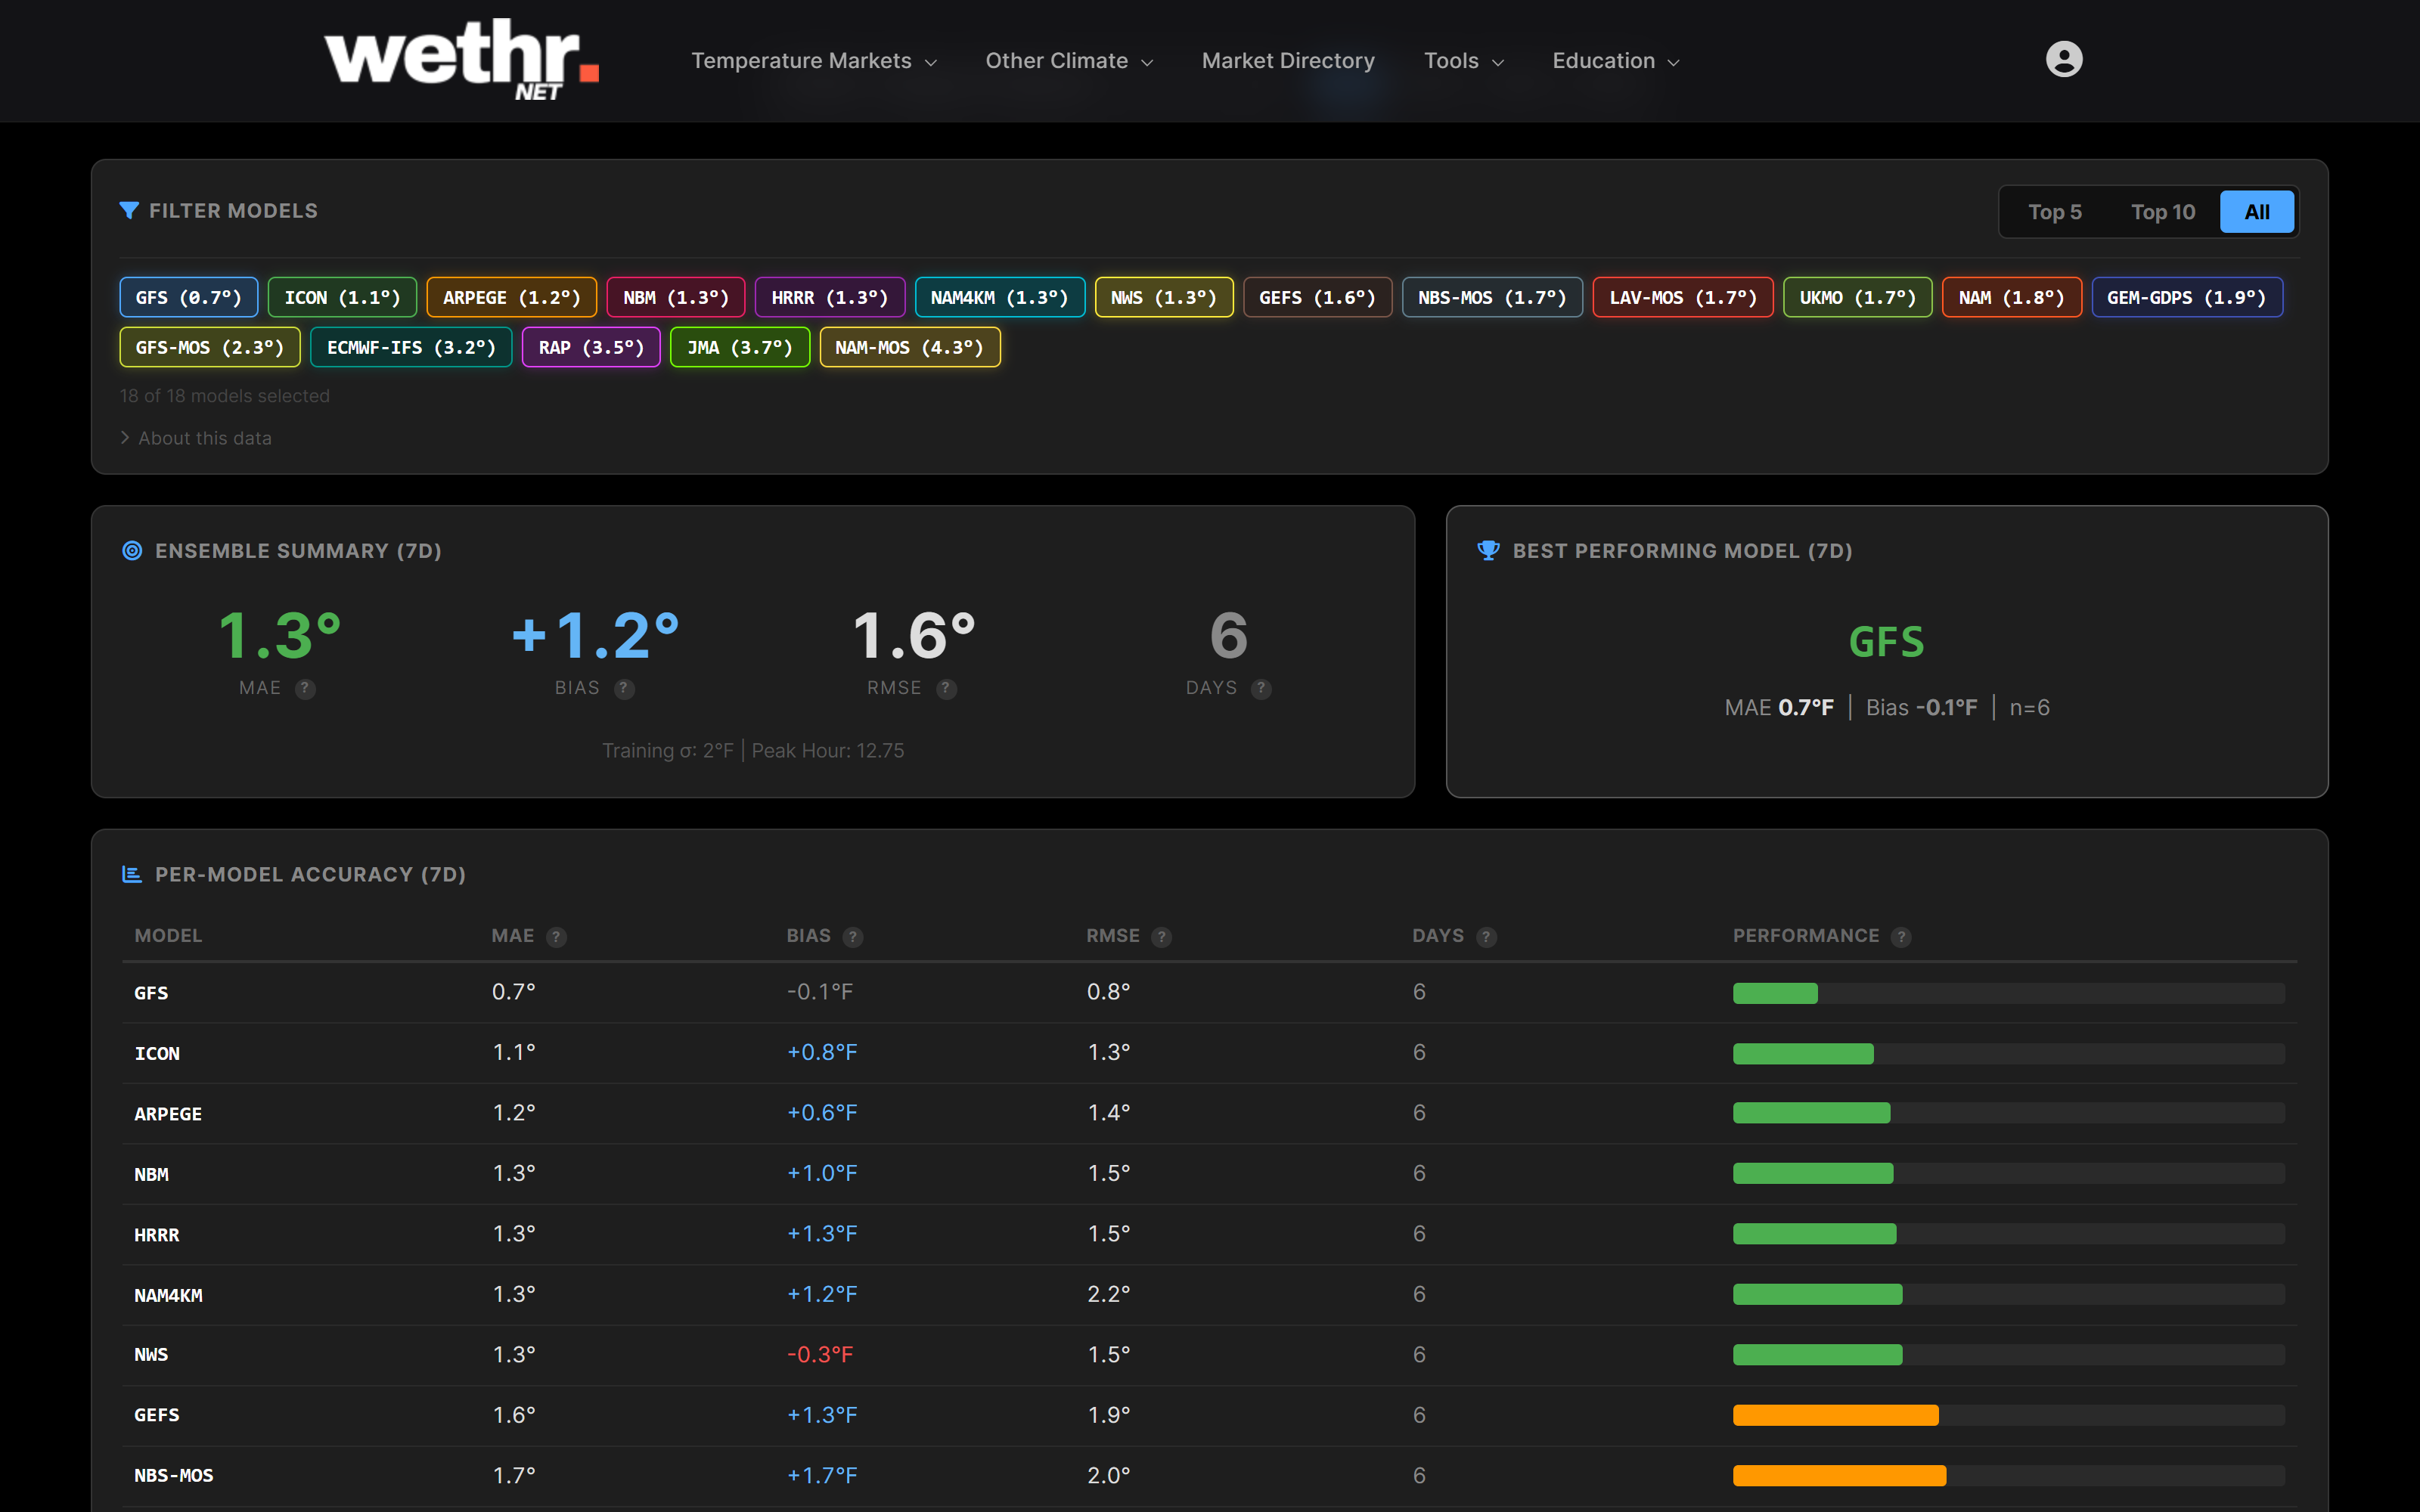Screen dimensions: 2420x1512
Task: Select the Top 5 filter option
Action: pos(2054,211)
